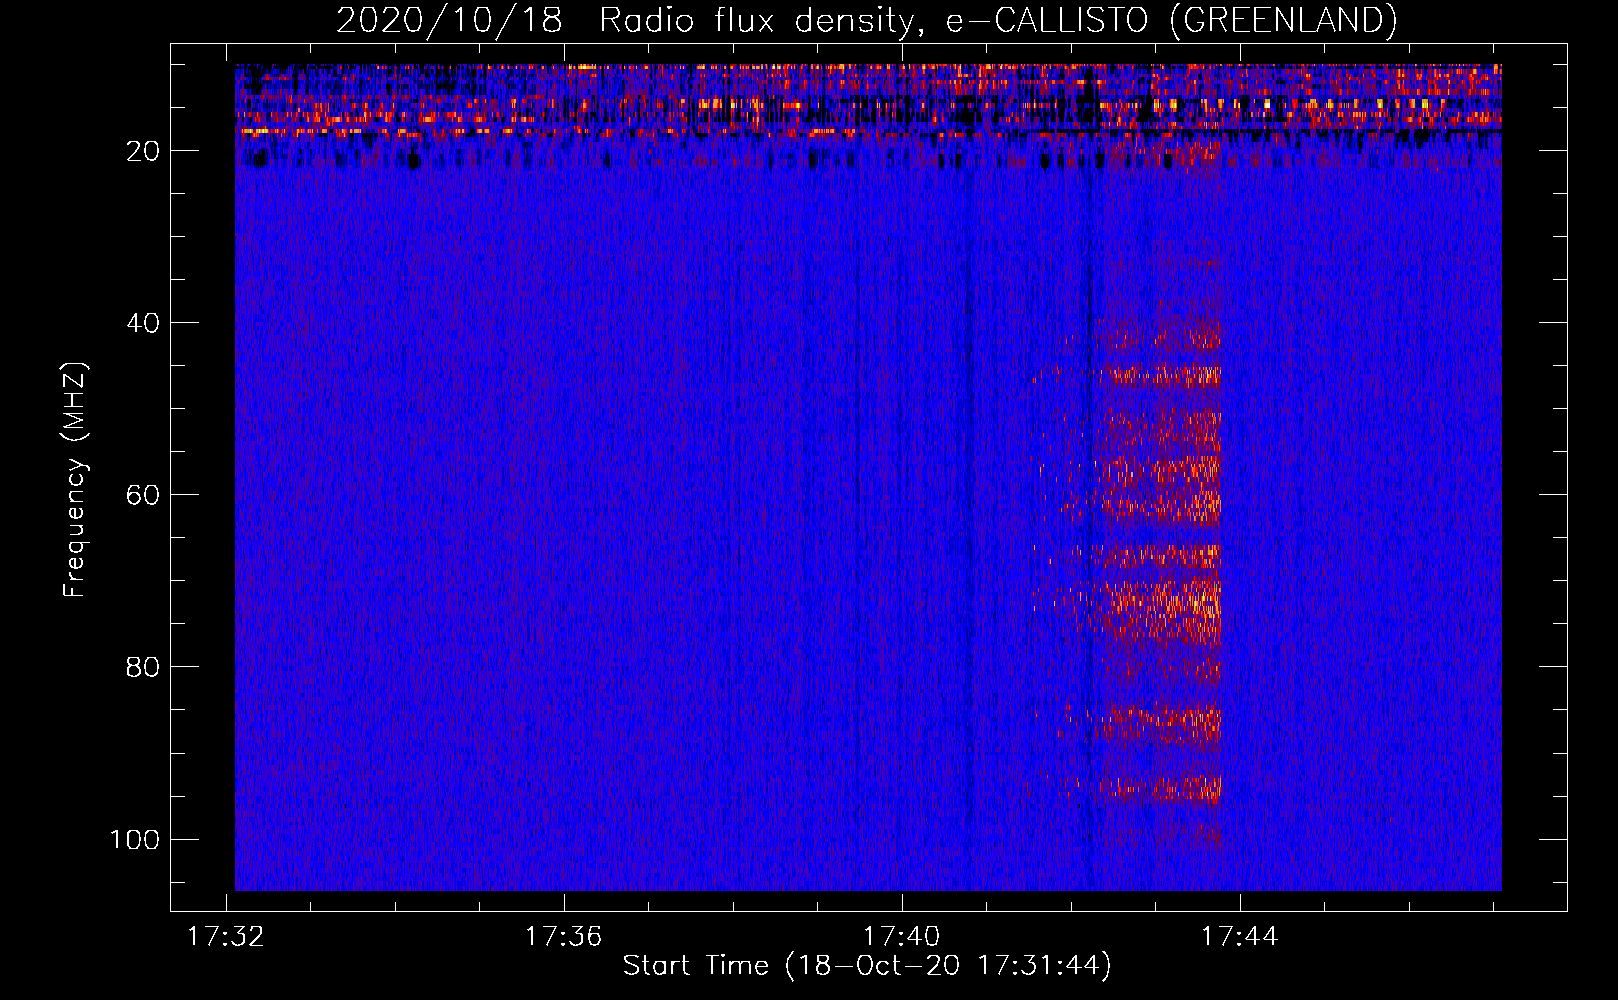Viewport: 1618px width, 1000px height.
Task: Click the 17:36 time tick label
Action: [564, 936]
